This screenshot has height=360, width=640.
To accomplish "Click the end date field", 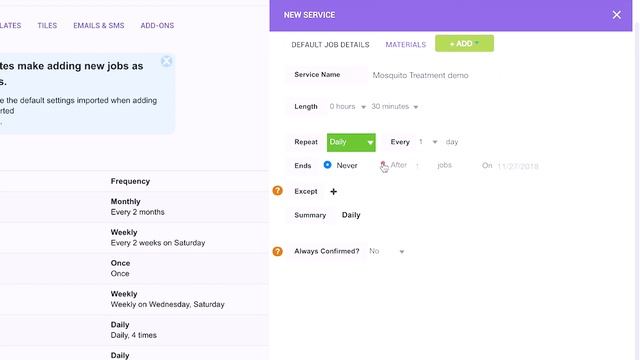I will (518, 166).
